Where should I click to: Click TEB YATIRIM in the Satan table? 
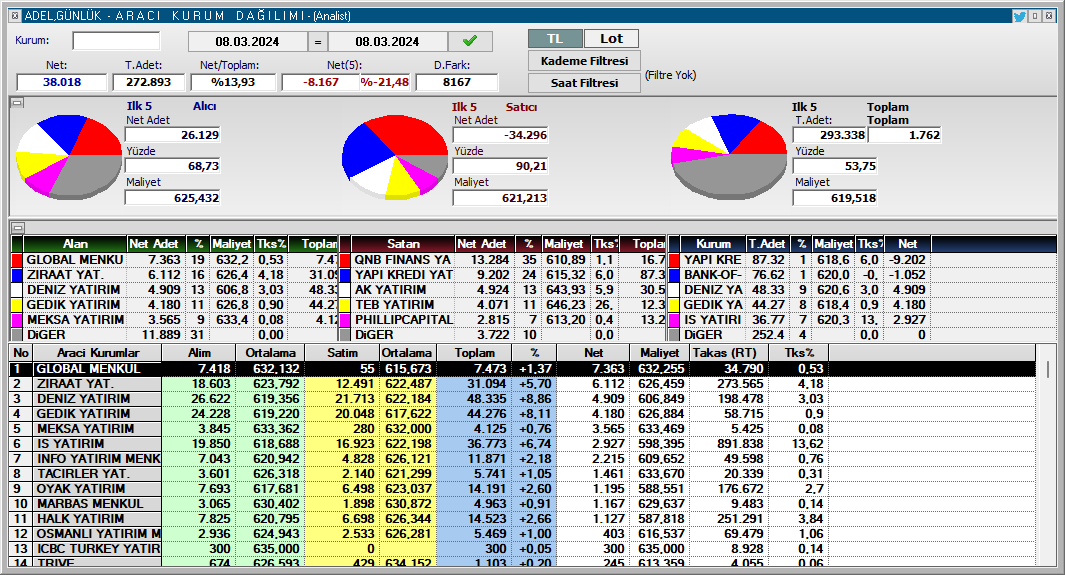(394, 305)
